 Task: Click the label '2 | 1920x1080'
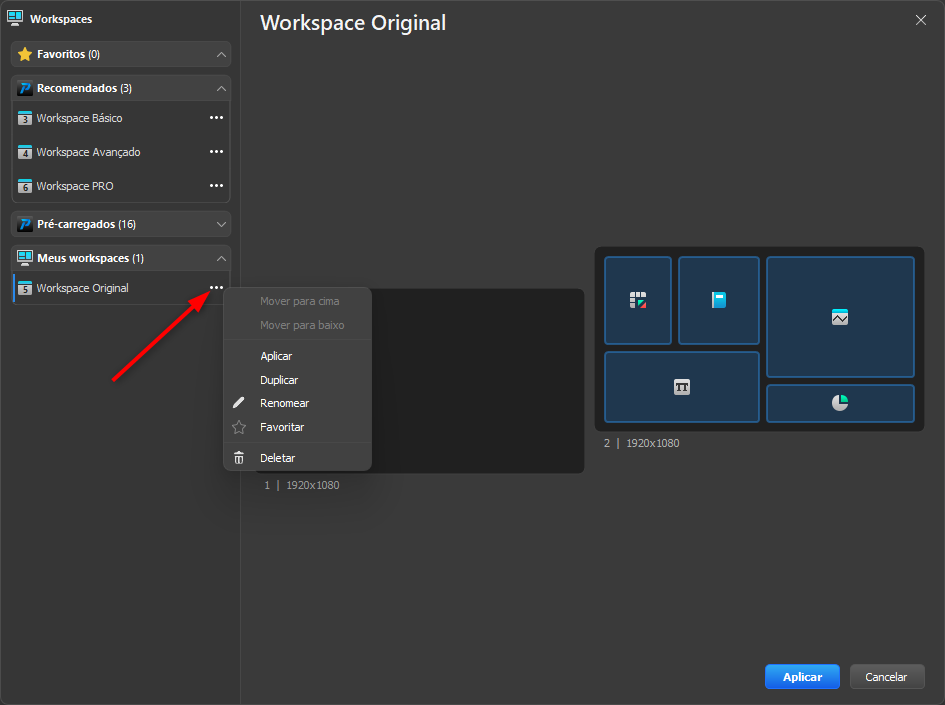pos(642,443)
